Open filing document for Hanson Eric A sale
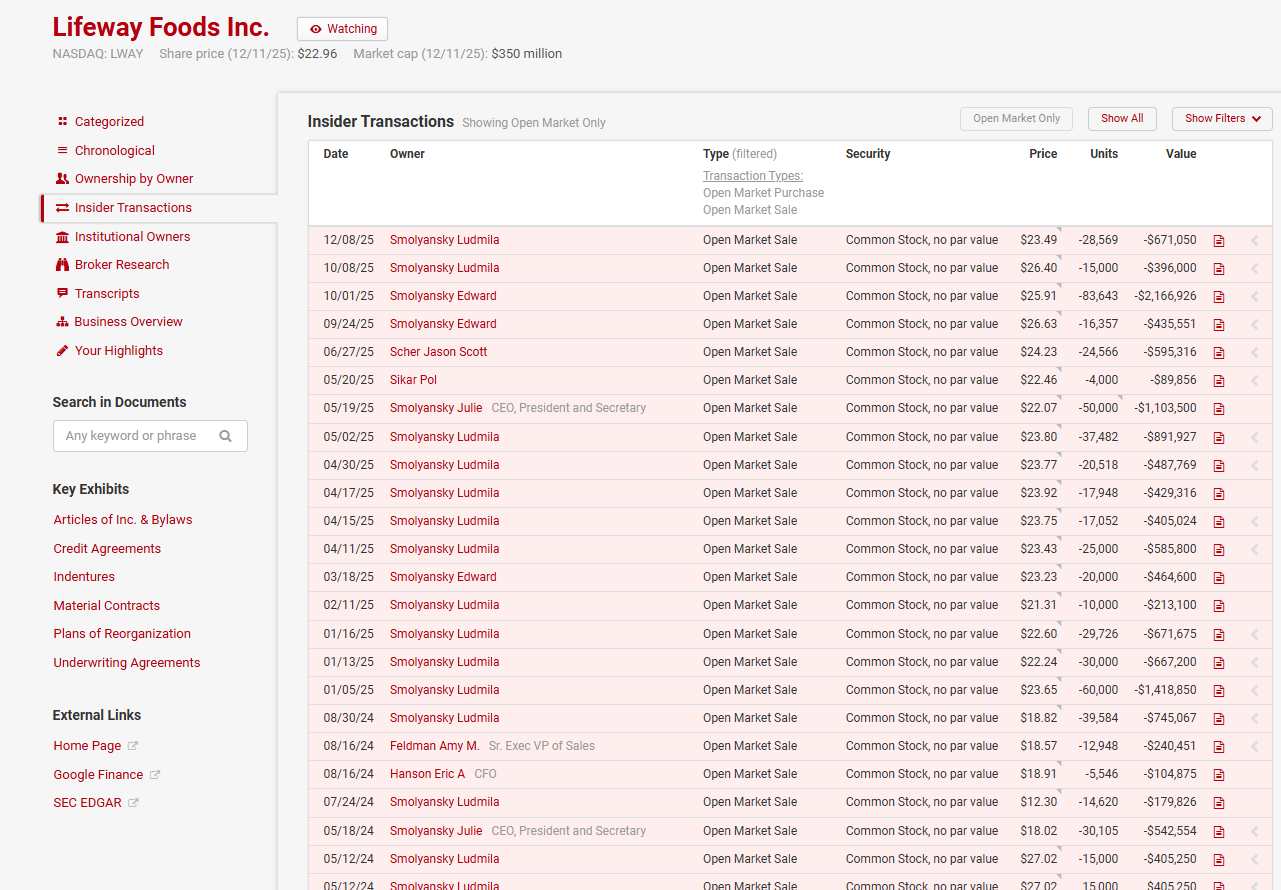Image resolution: width=1281 pixels, height=890 pixels. pyautogui.click(x=1219, y=774)
